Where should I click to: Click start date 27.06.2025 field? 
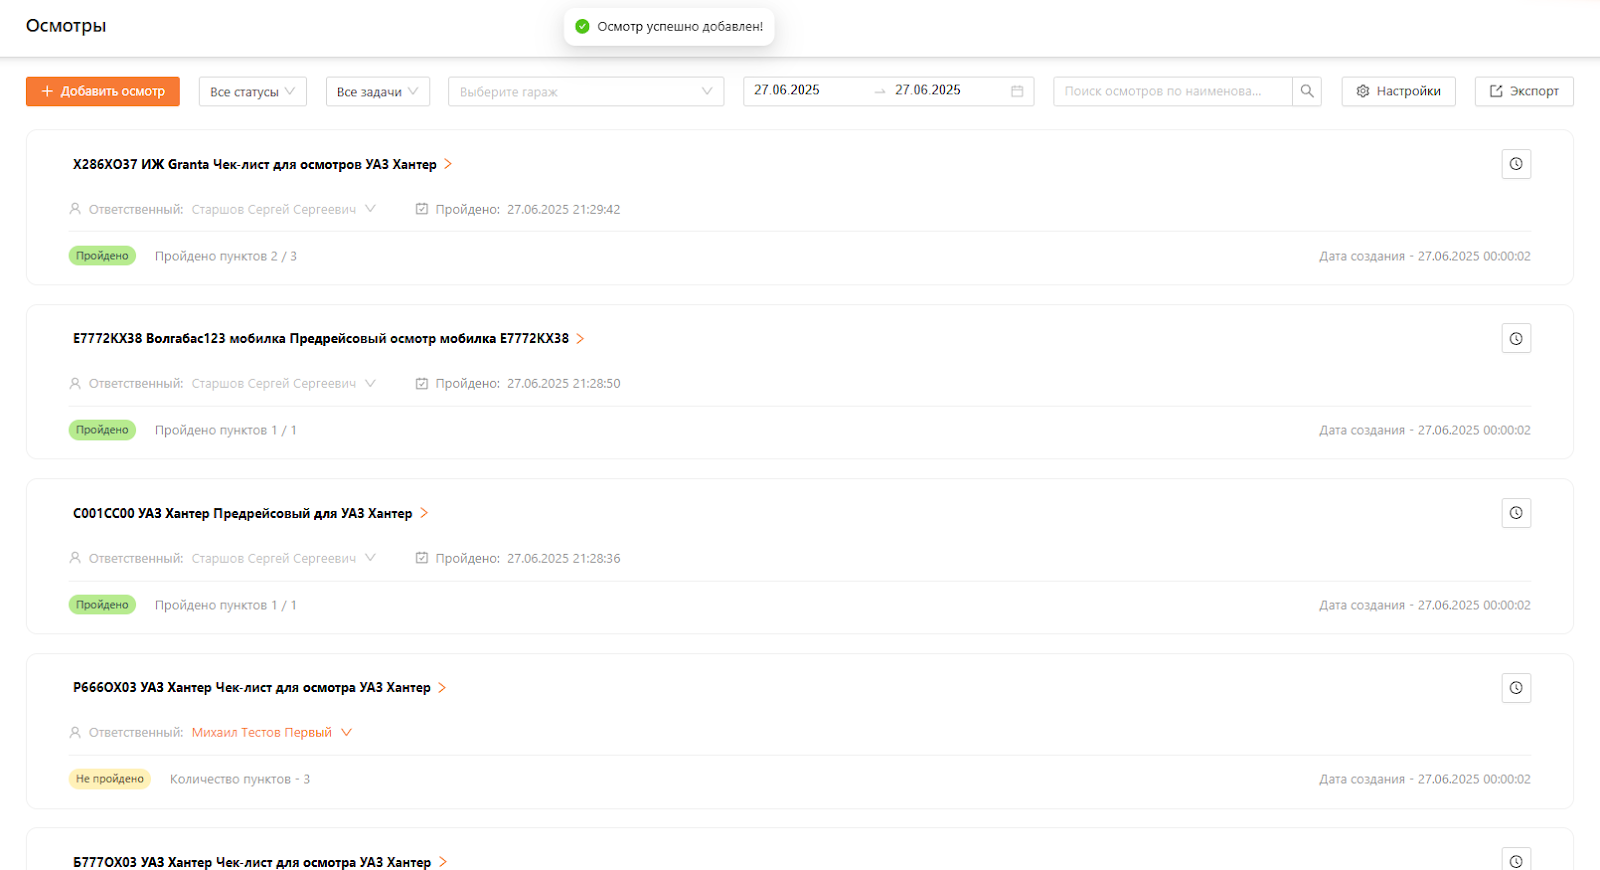[x=800, y=91]
